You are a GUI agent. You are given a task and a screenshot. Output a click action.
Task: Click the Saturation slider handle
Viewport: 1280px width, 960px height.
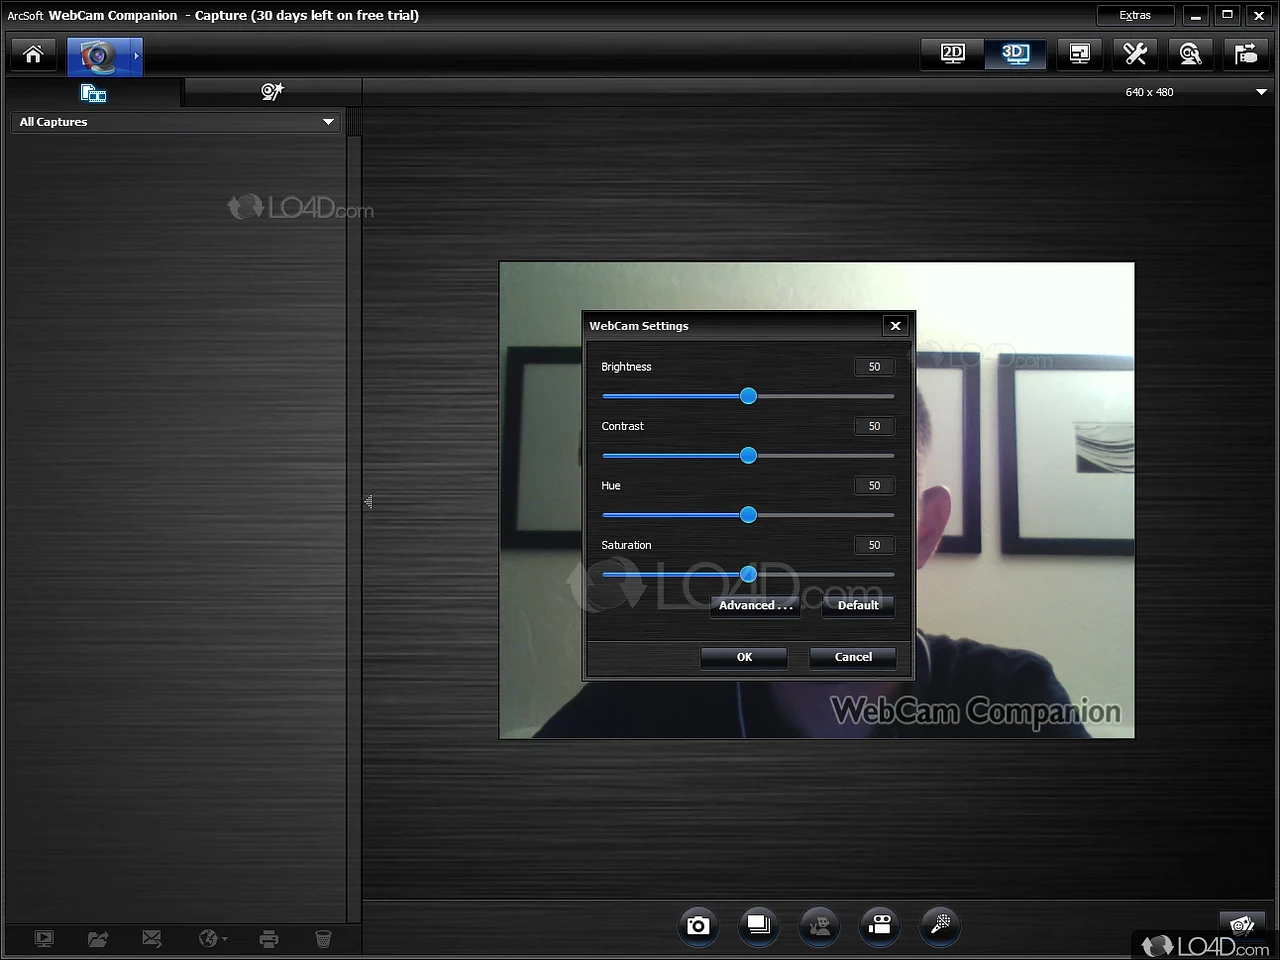pos(748,574)
